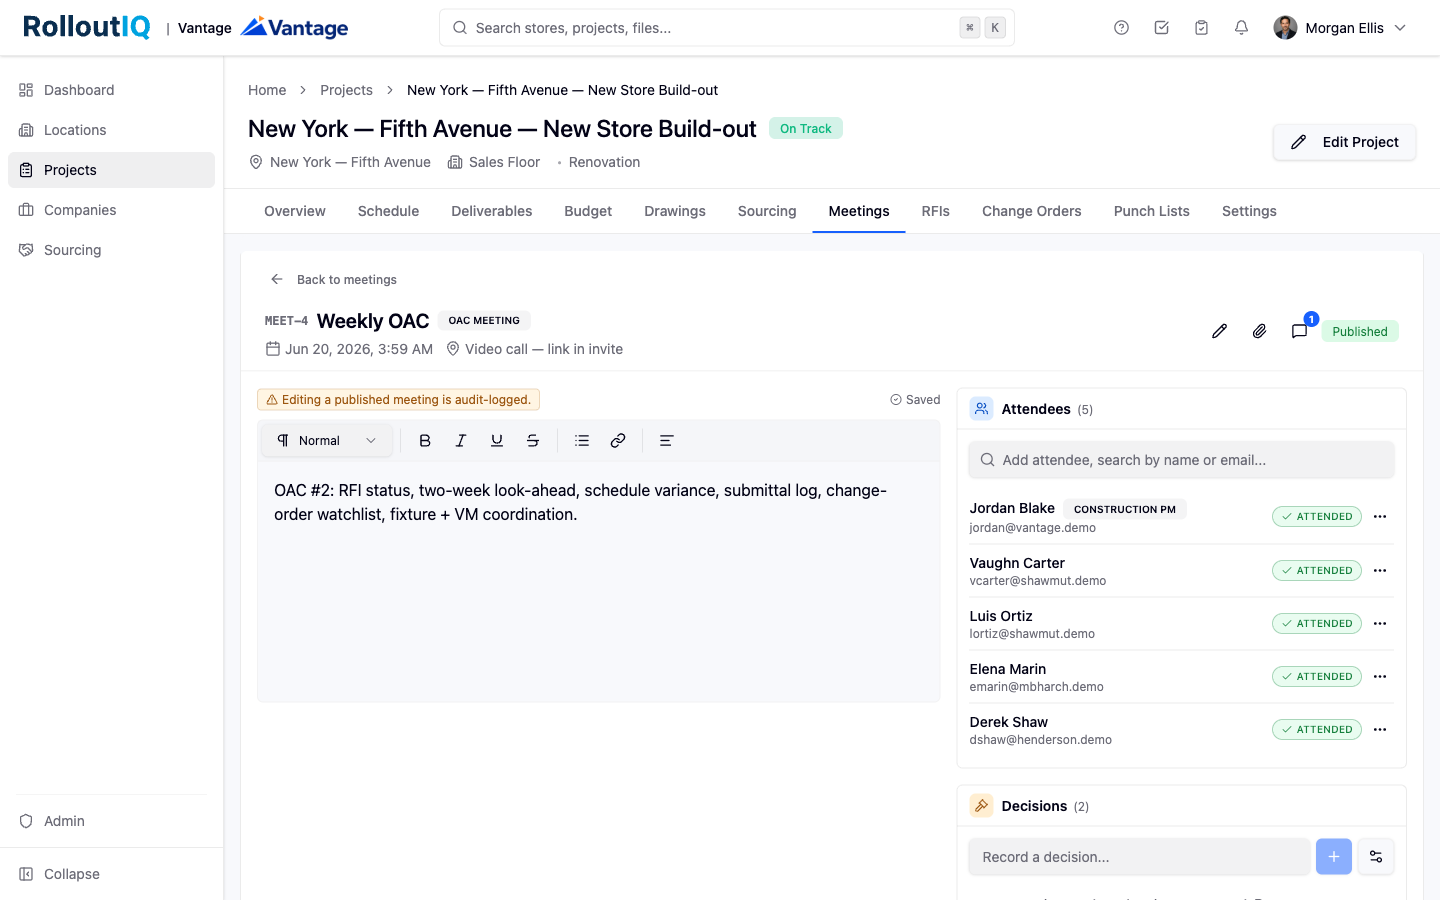The height and width of the screenshot is (900, 1440).
Task: Toggle Elena Marin's Attended status
Action: tap(1317, 677)
